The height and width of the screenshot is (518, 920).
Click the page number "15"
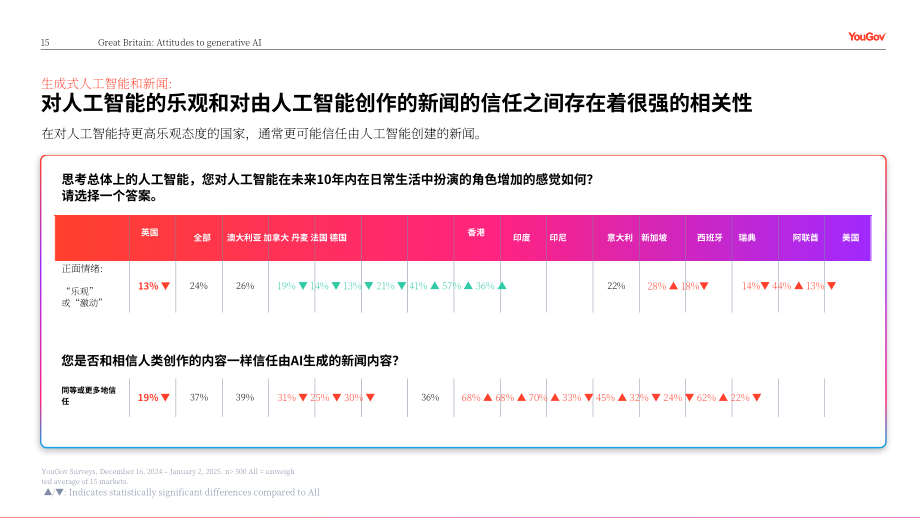(x=45, y=42)
